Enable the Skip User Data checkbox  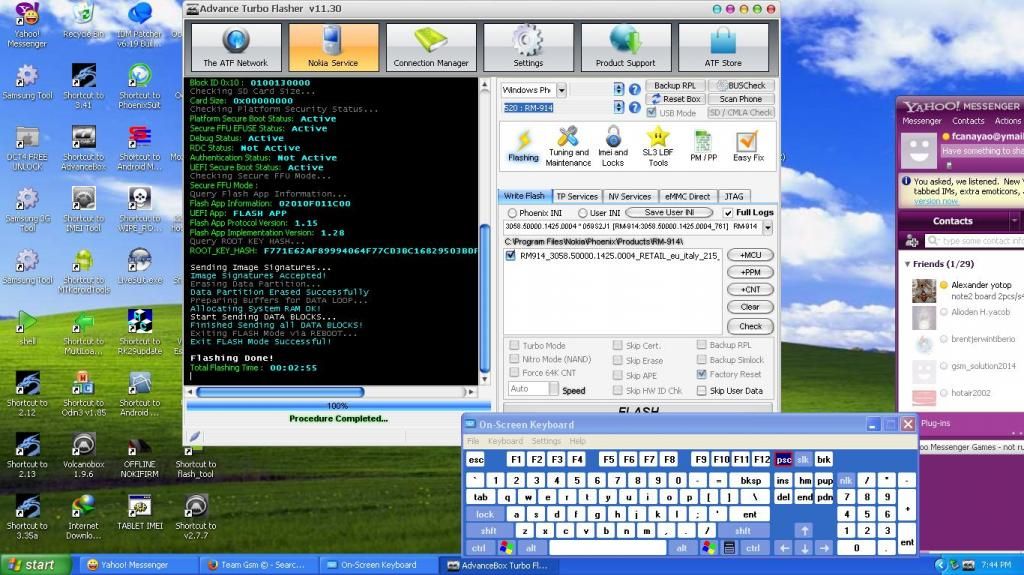702,391
